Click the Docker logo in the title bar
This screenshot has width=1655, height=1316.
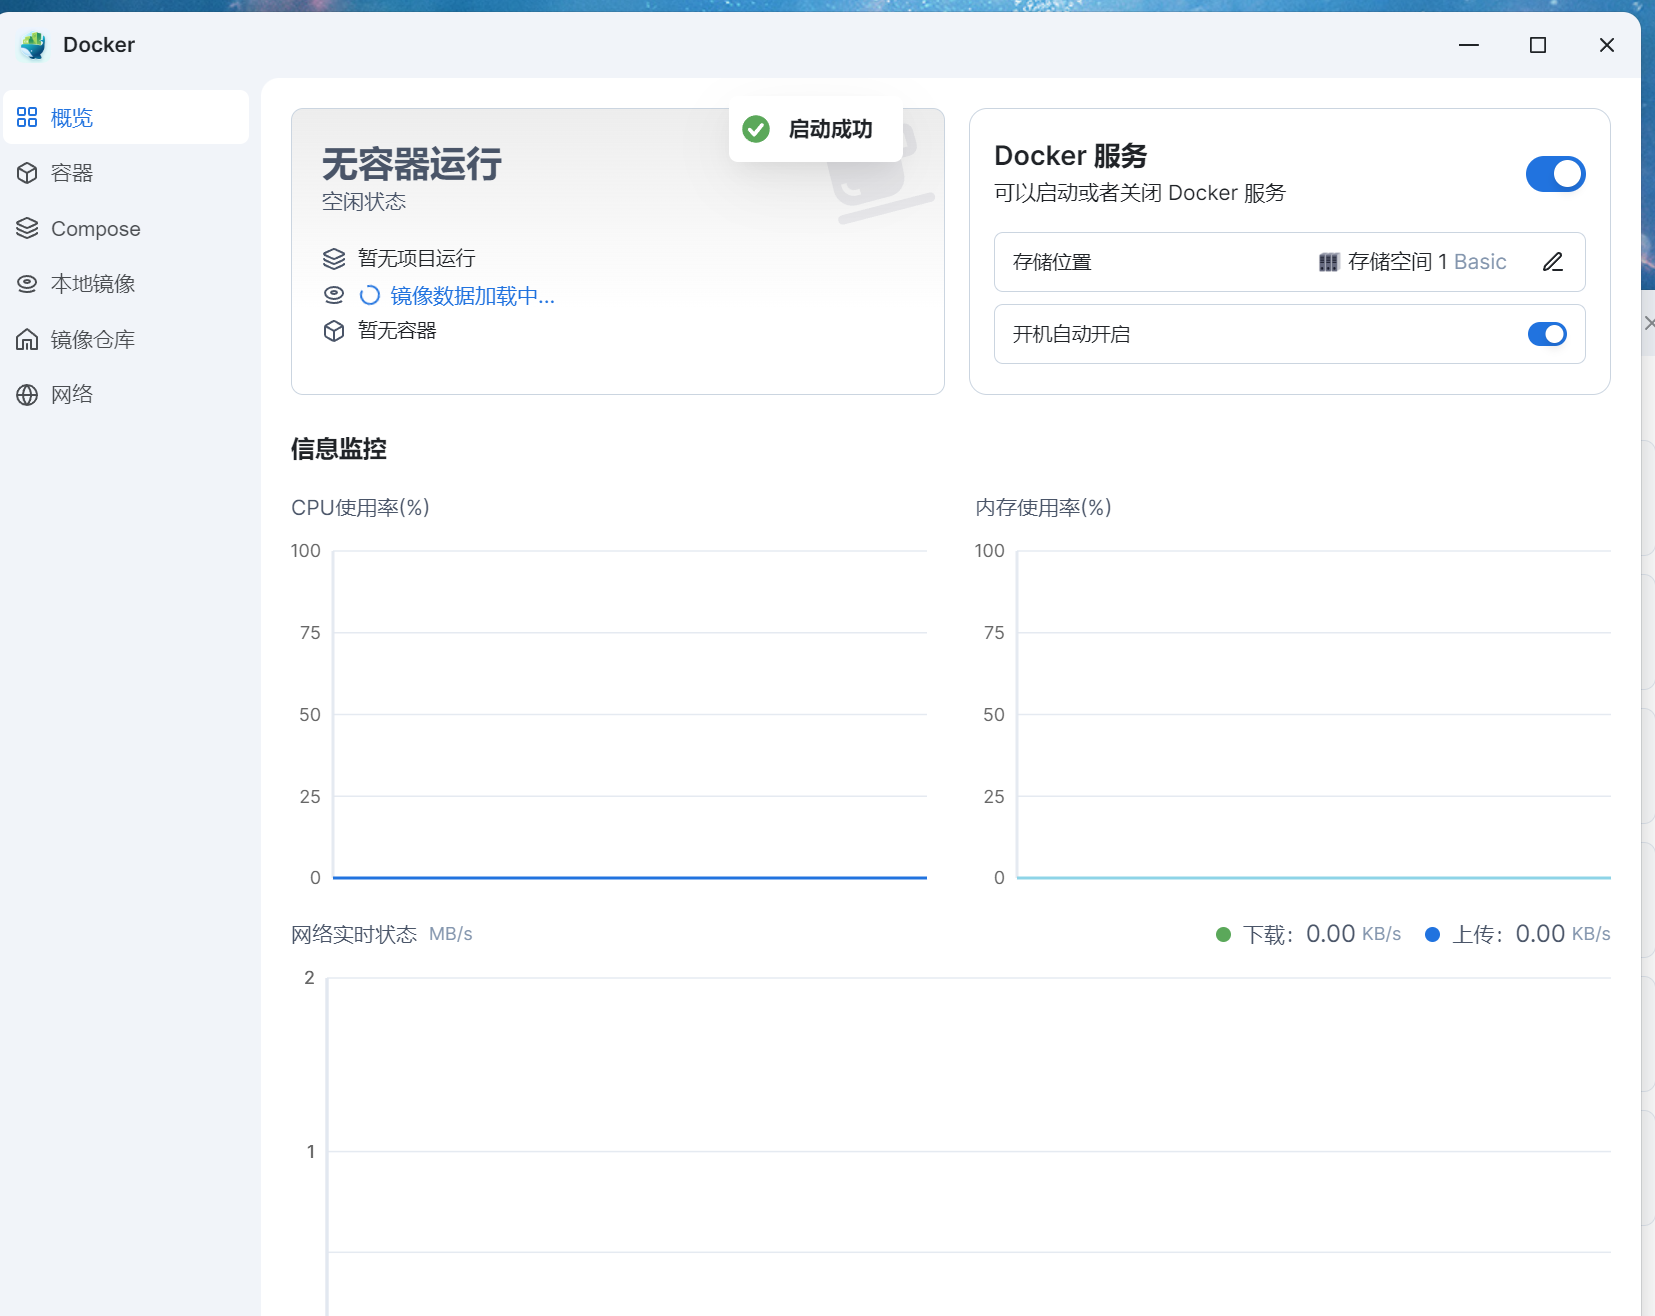34,44
